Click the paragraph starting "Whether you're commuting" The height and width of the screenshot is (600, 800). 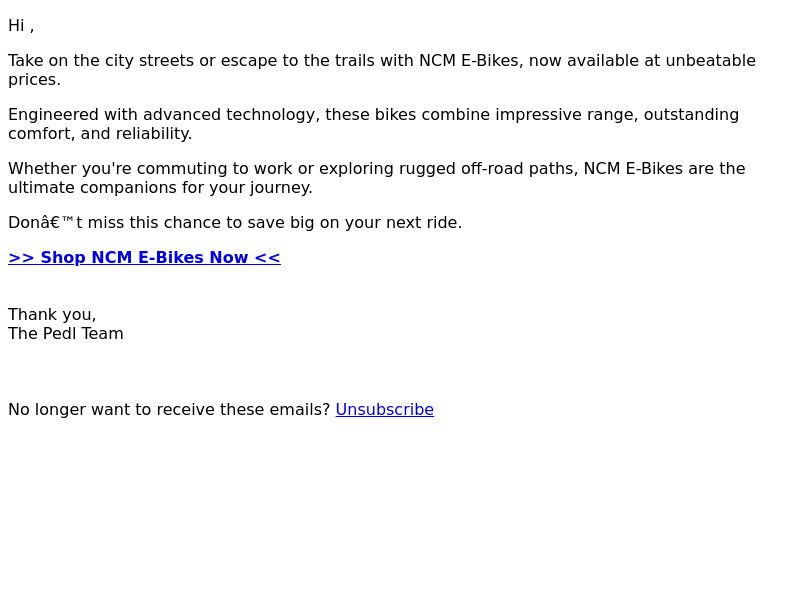(x=377, y=178)
